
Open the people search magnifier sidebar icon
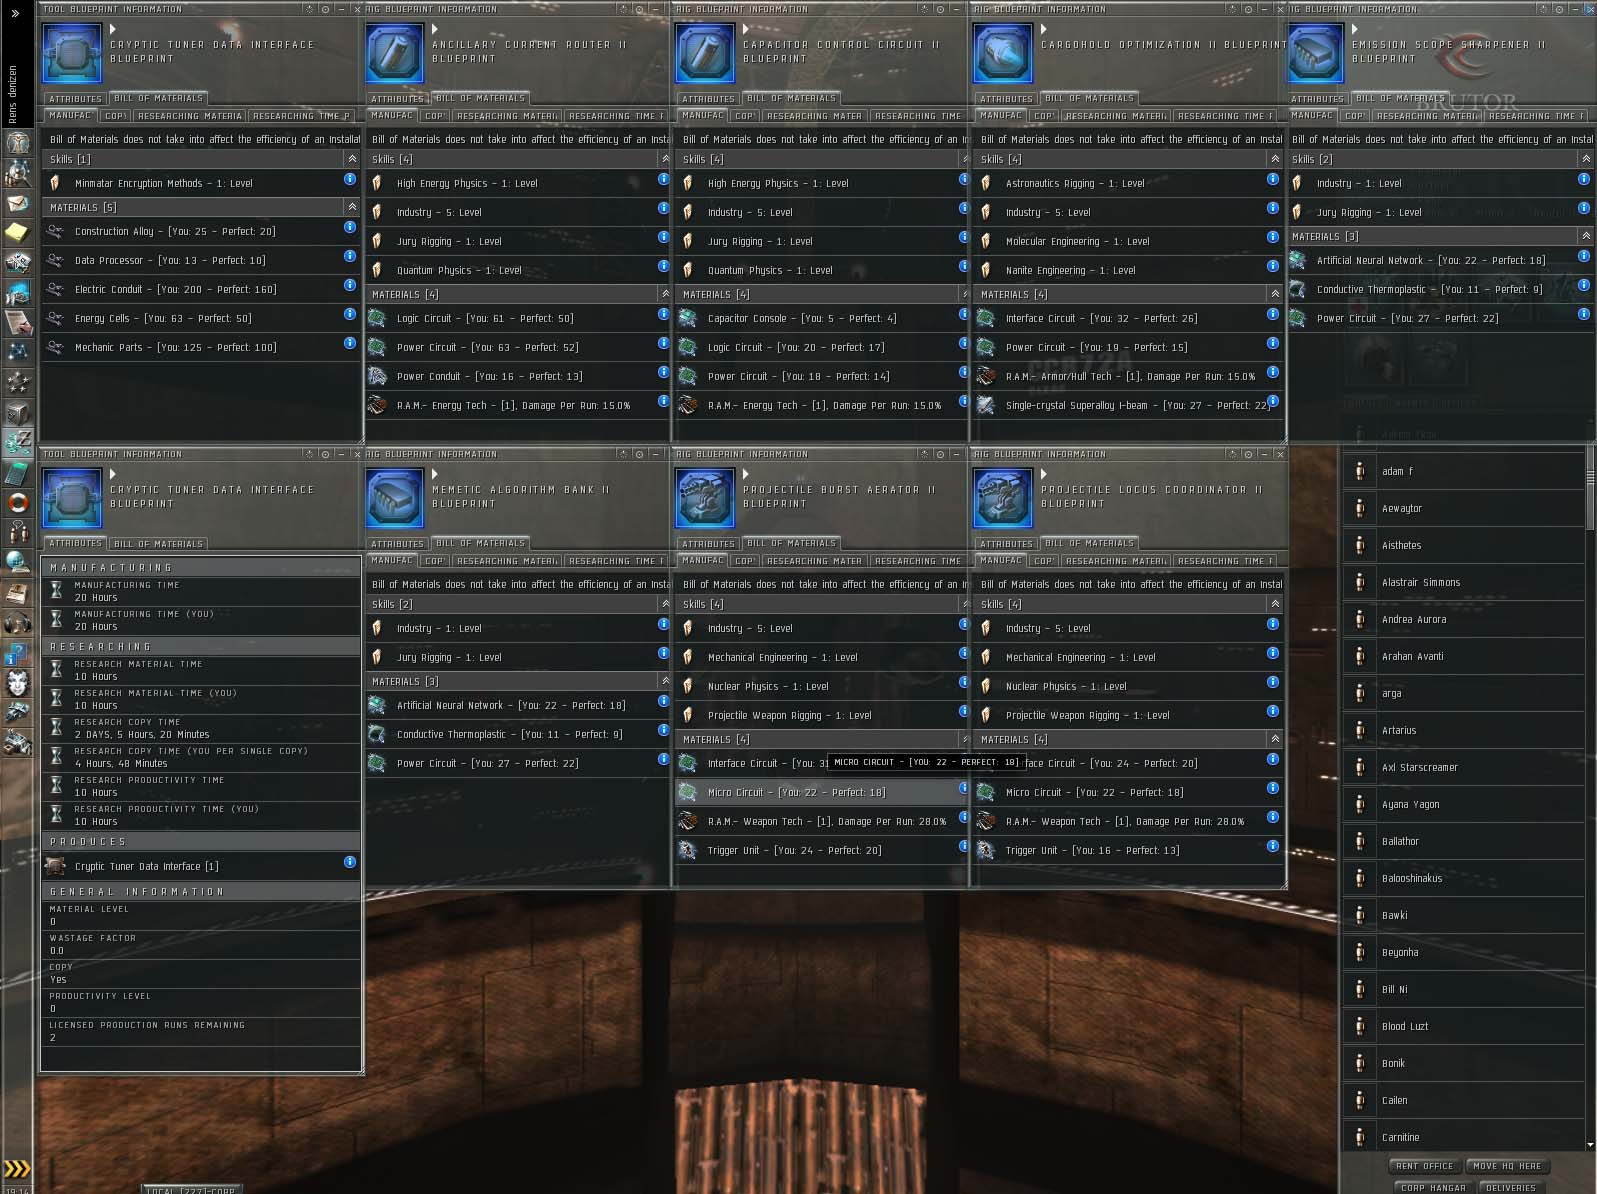point(17,173)
